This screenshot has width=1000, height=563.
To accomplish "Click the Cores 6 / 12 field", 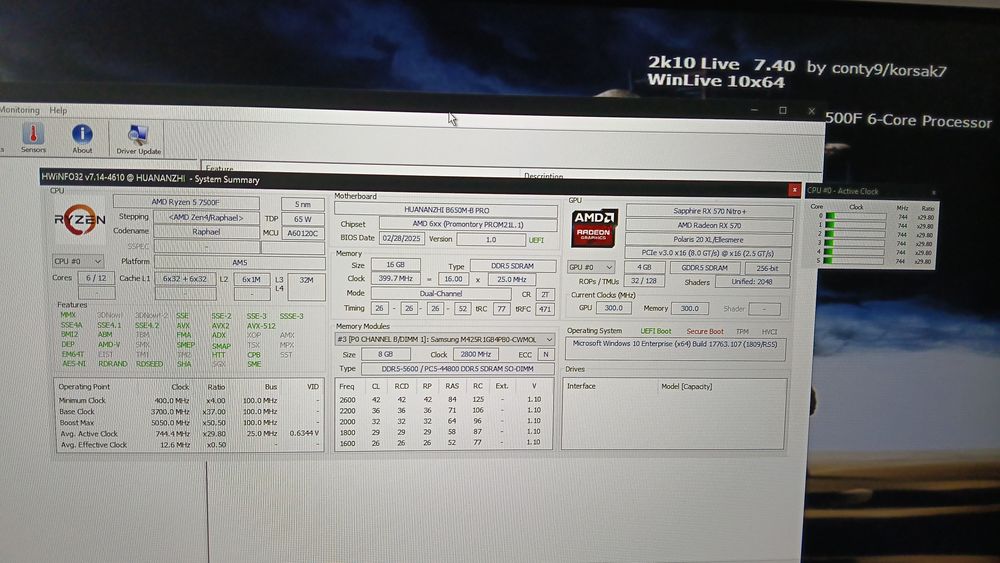I will point(96,278).
